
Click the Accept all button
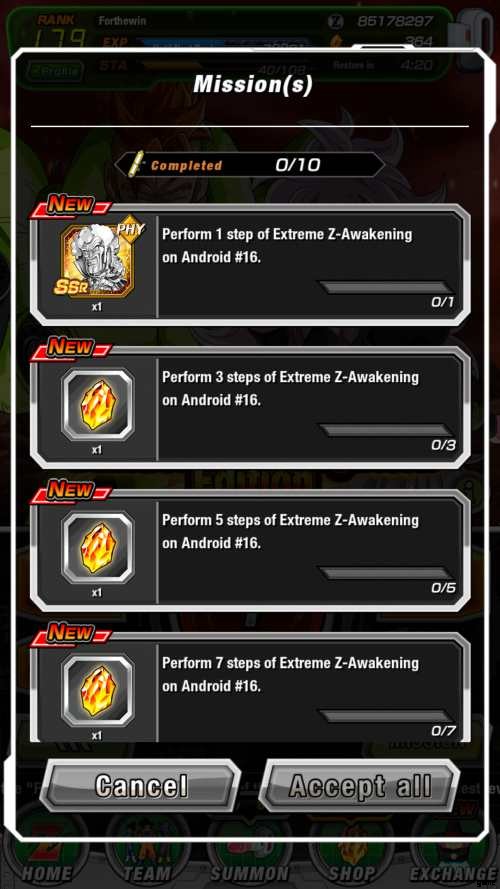[359, 786]
